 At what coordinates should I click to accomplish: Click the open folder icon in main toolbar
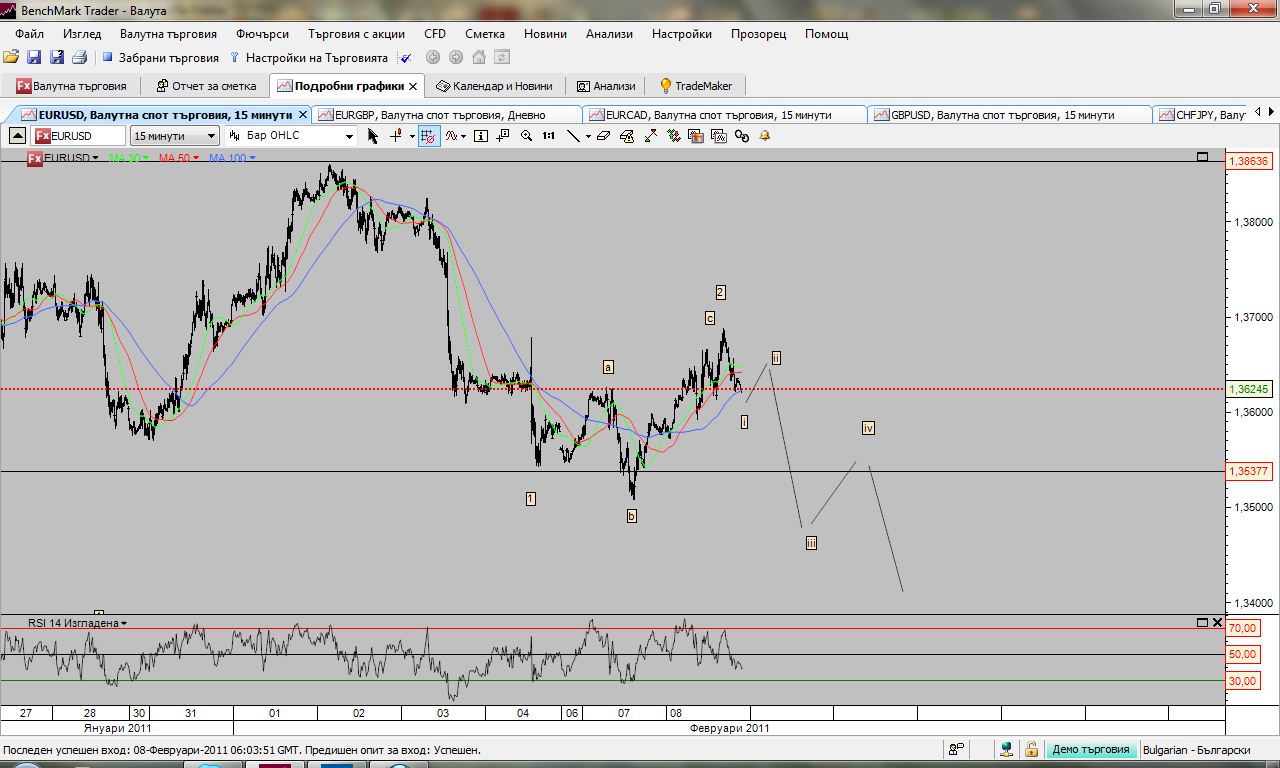tap(11, 58)
